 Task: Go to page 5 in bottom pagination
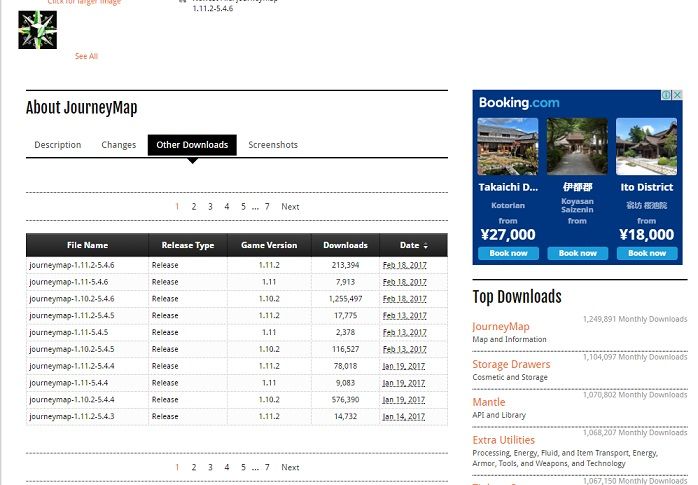[243, 467]
